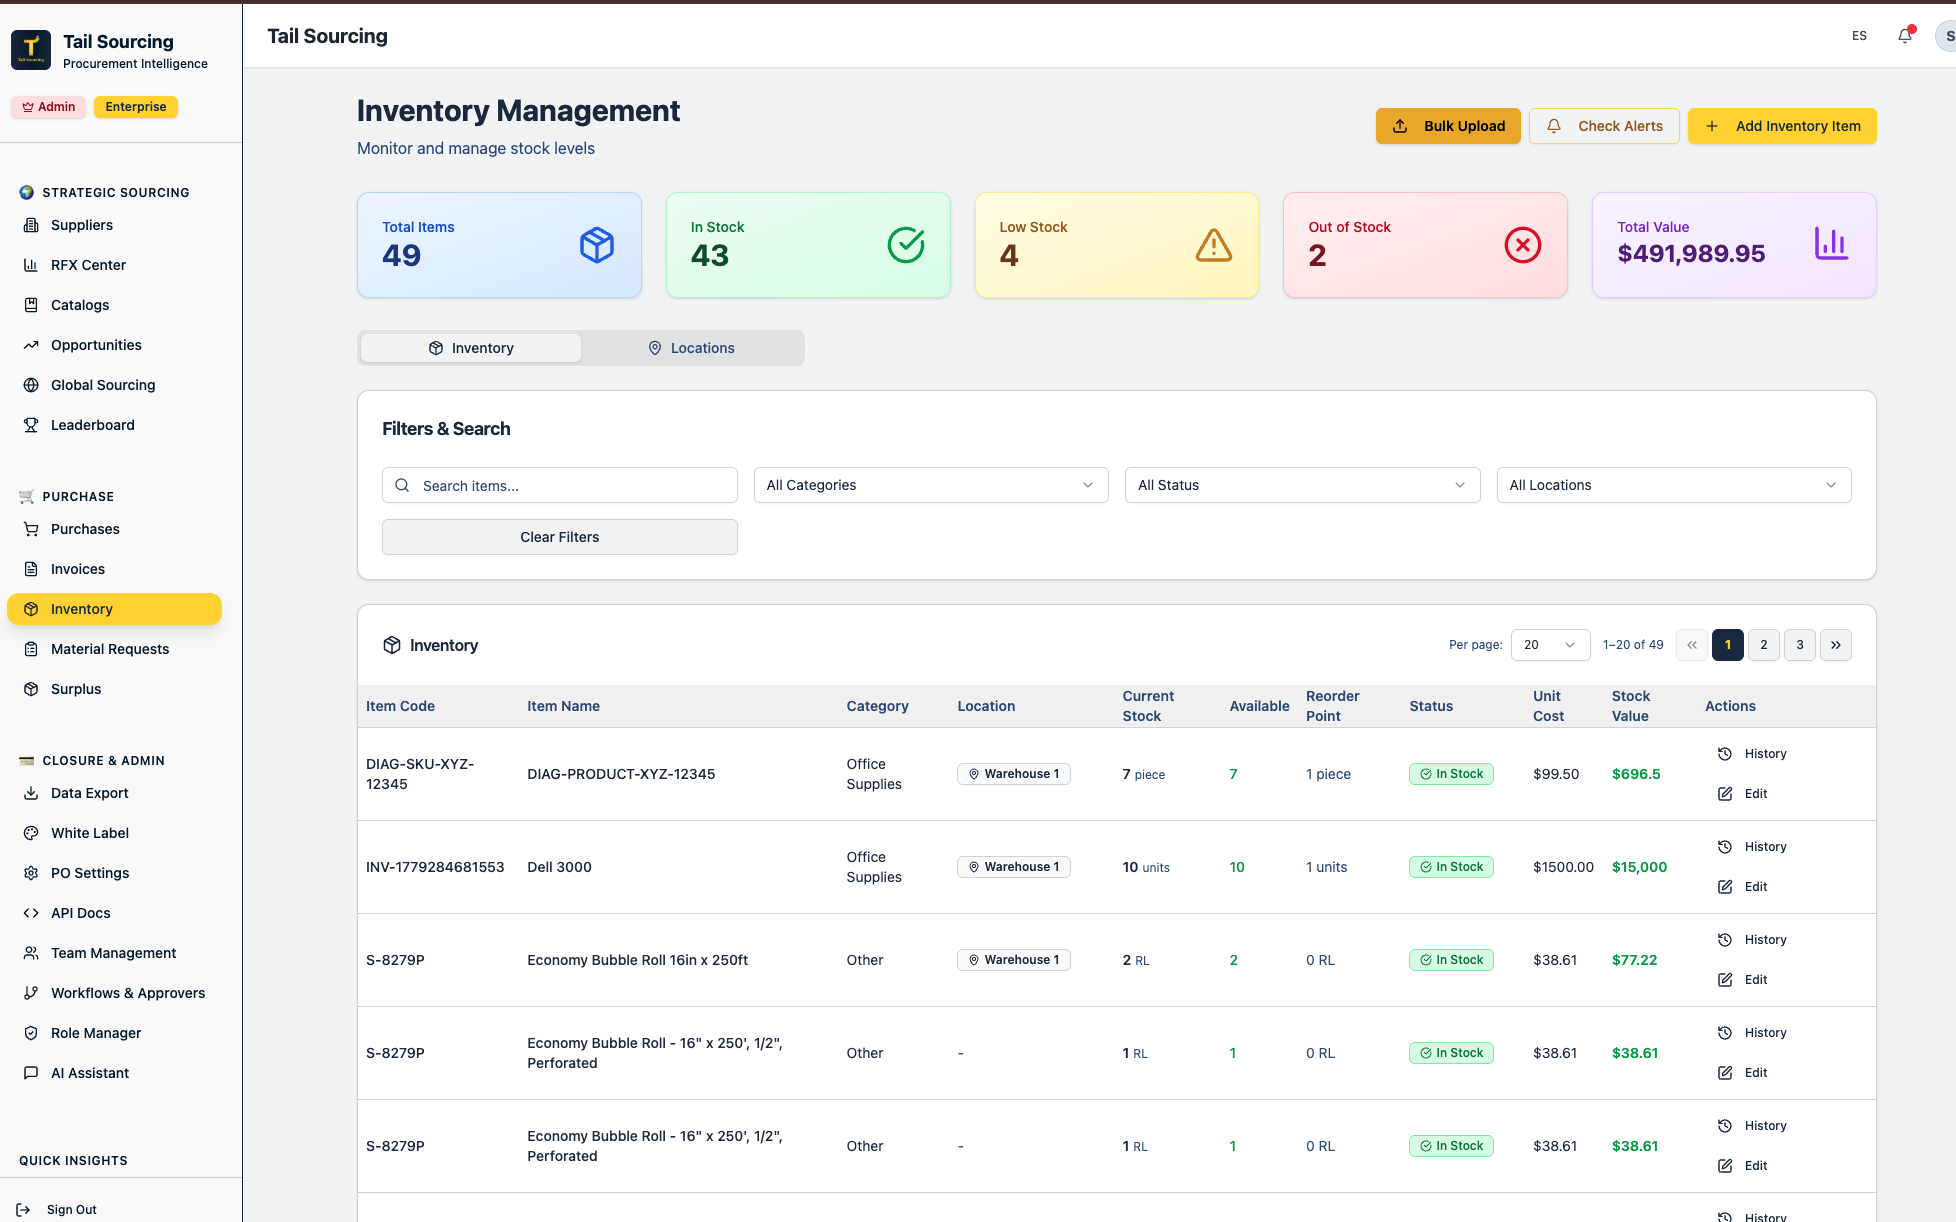This screenshot has width=1956, height=1222.
Task: Click the Total Items cube icon
Action: coord(597,245)
